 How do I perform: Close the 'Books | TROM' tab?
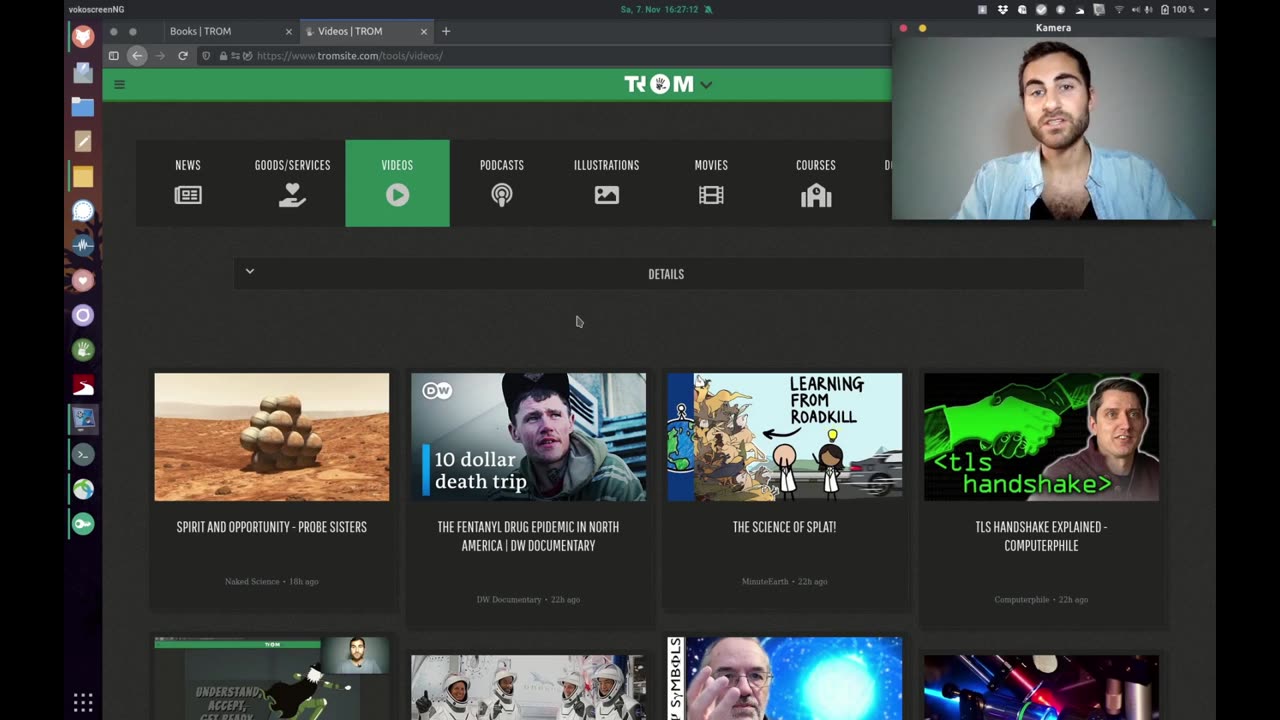(289, 31)
